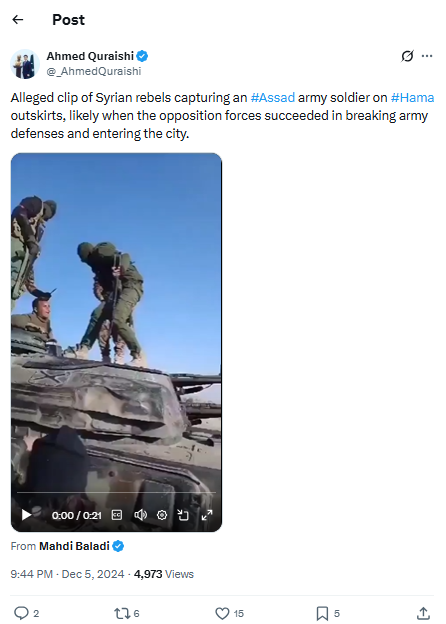
Task: Open the Grok explain icon beside the post
Action: (x=407, y=56)
